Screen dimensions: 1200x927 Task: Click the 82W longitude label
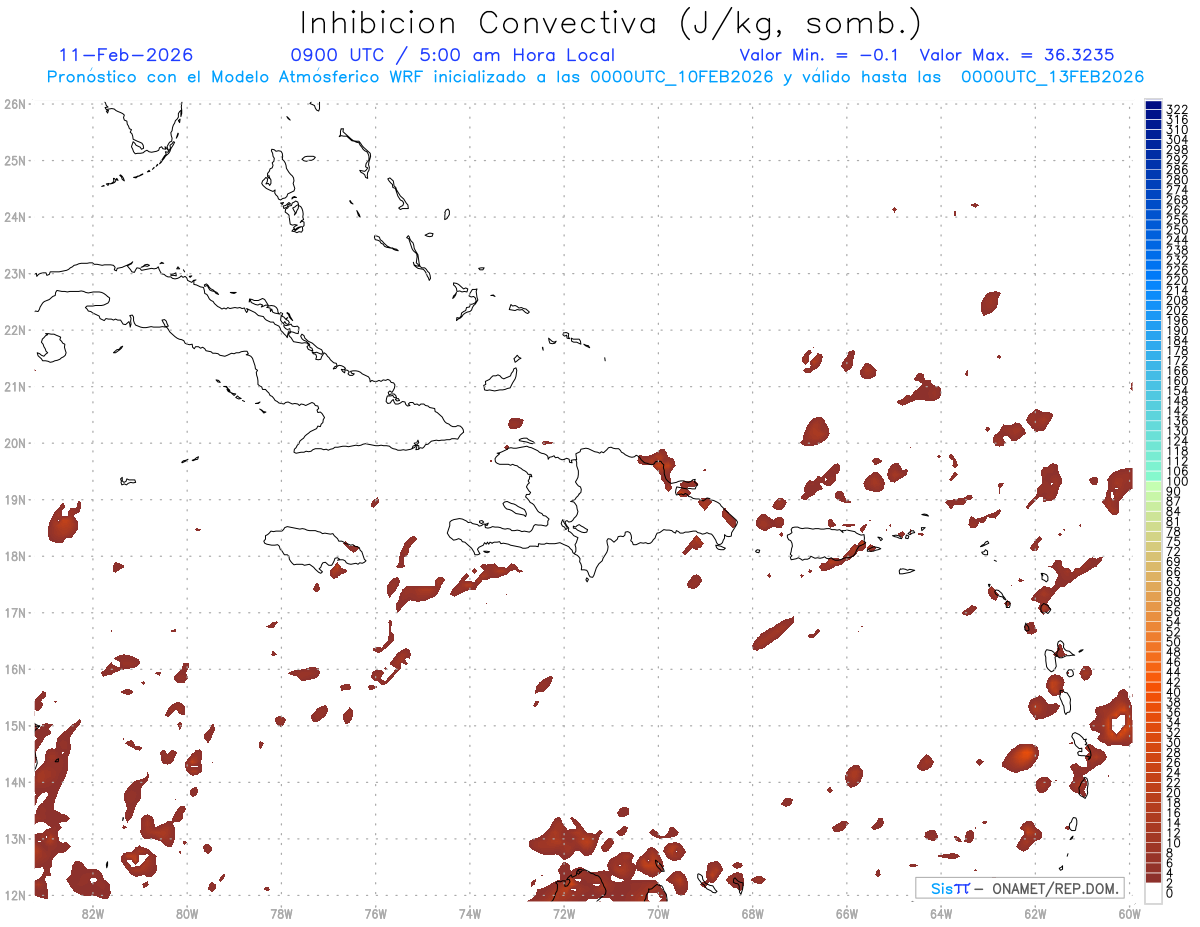(x=93, y=912)
